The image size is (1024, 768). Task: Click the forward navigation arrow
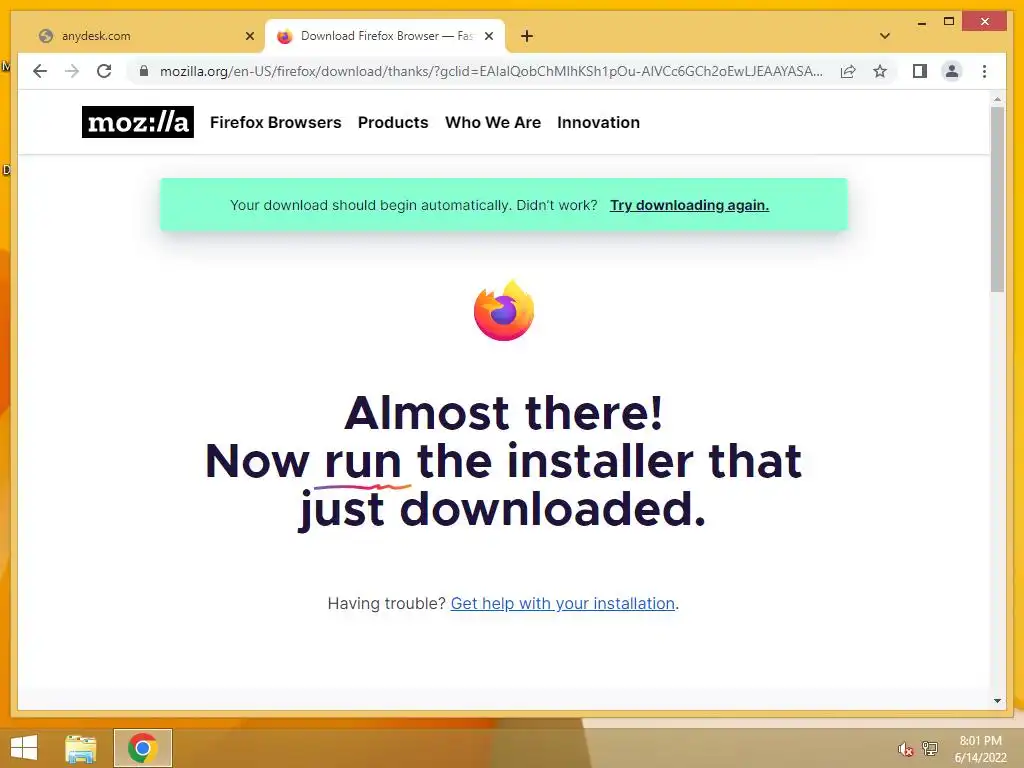point(72,71)
